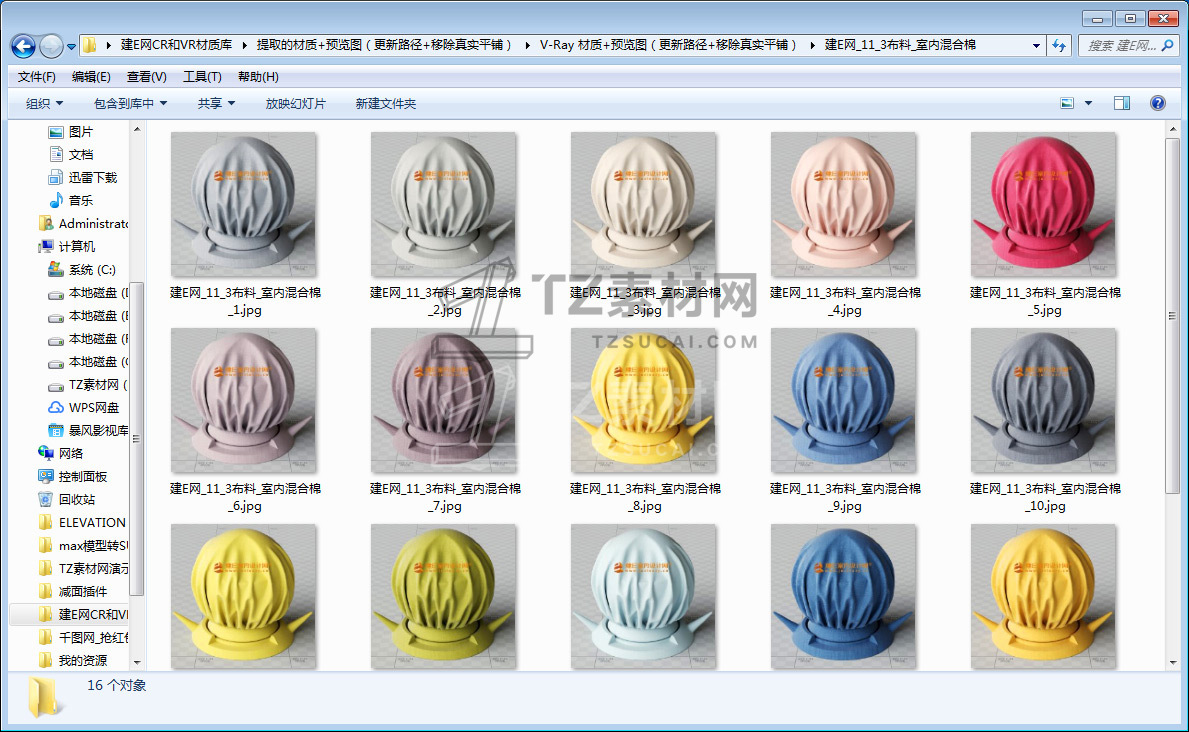The width and height of the screenshot is (1189, 732).
Task: Select 我的资源 folder in sidebar
Action: click(x=73, y=661)
